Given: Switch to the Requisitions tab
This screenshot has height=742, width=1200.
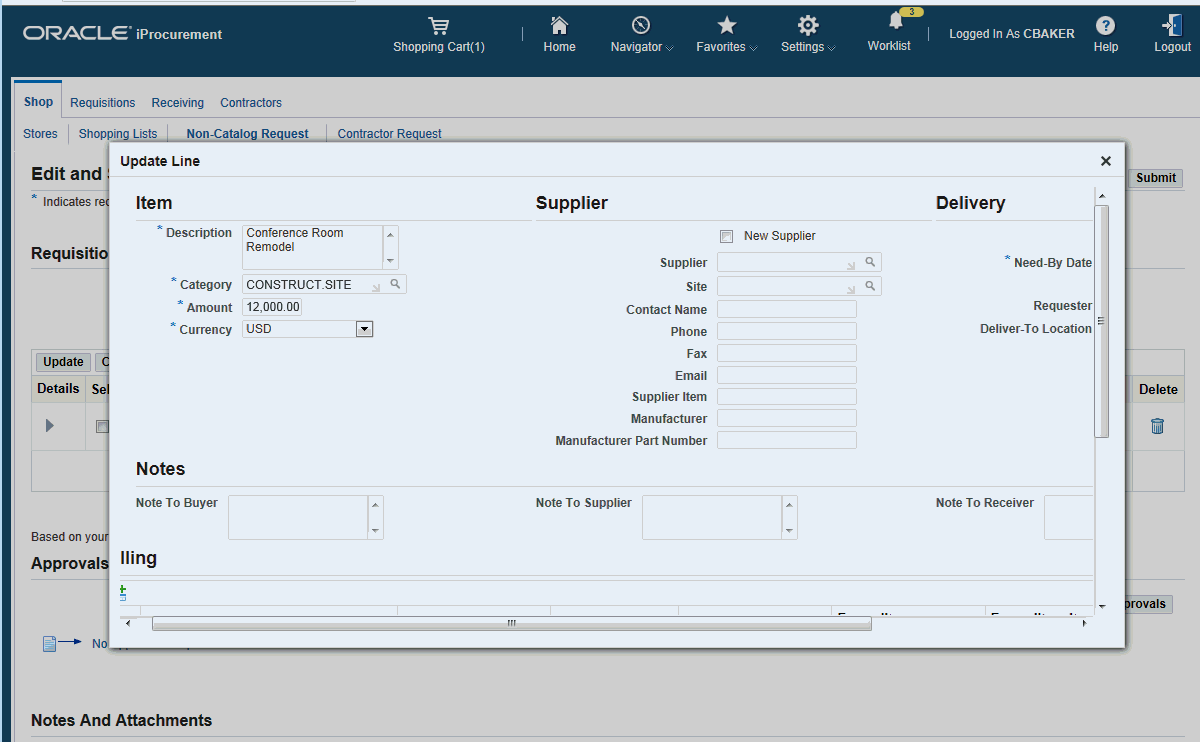Looking at the screenshot, I should click(103, 103).
